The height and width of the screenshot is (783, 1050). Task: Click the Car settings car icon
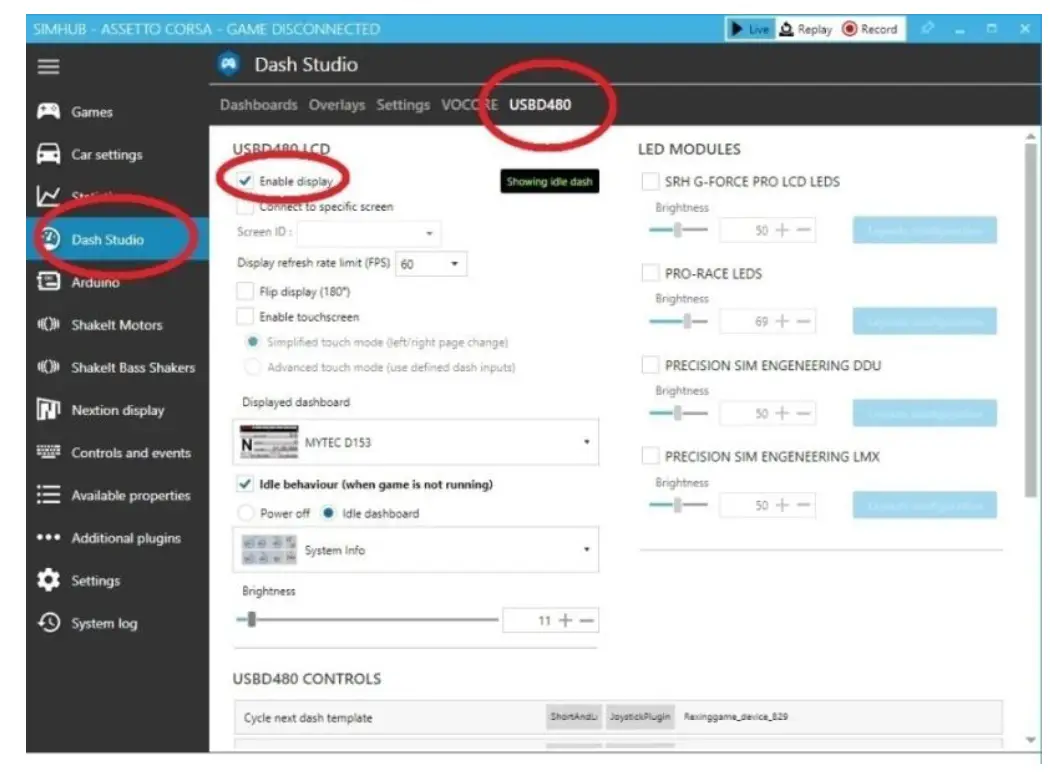[x=48, y=154]
